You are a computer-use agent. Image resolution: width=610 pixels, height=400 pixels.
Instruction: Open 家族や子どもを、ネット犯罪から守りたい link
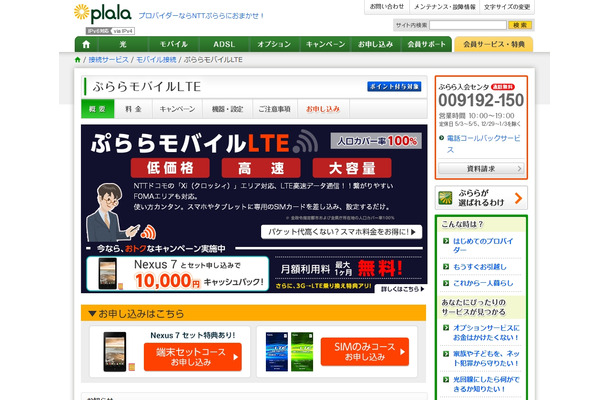[486, 358]
